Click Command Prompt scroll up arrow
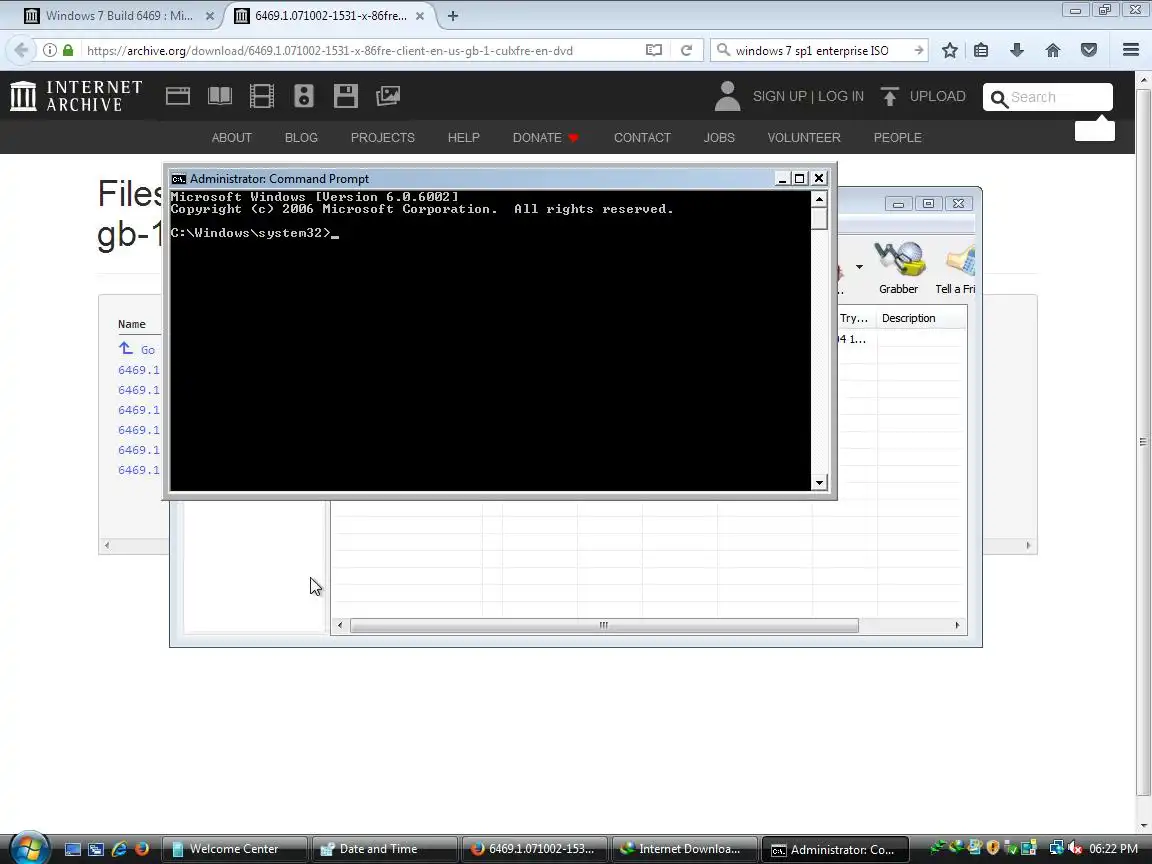The height and width of the screenshot is (864, 1152). tap(818, 199)
